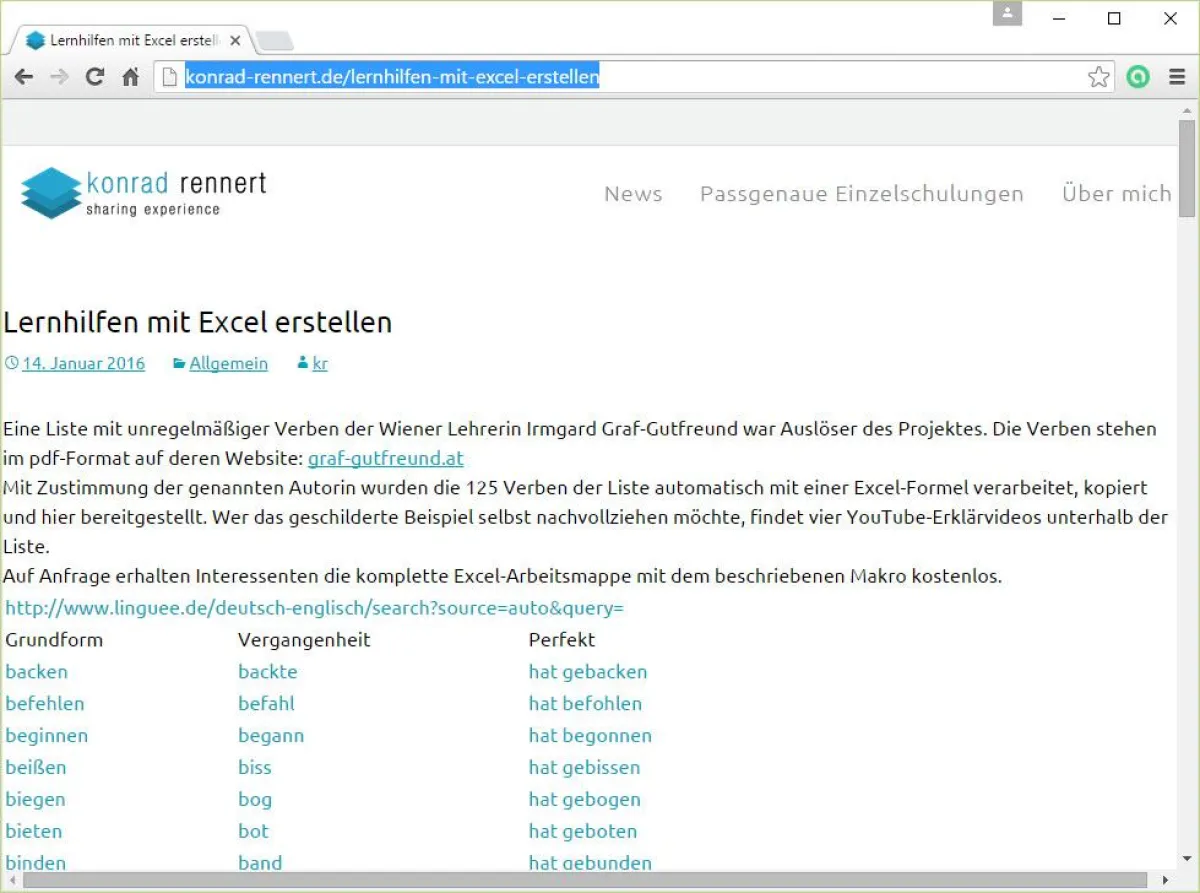Click the page icon in the address bar

pyautogui.click(x=168, y=76)
